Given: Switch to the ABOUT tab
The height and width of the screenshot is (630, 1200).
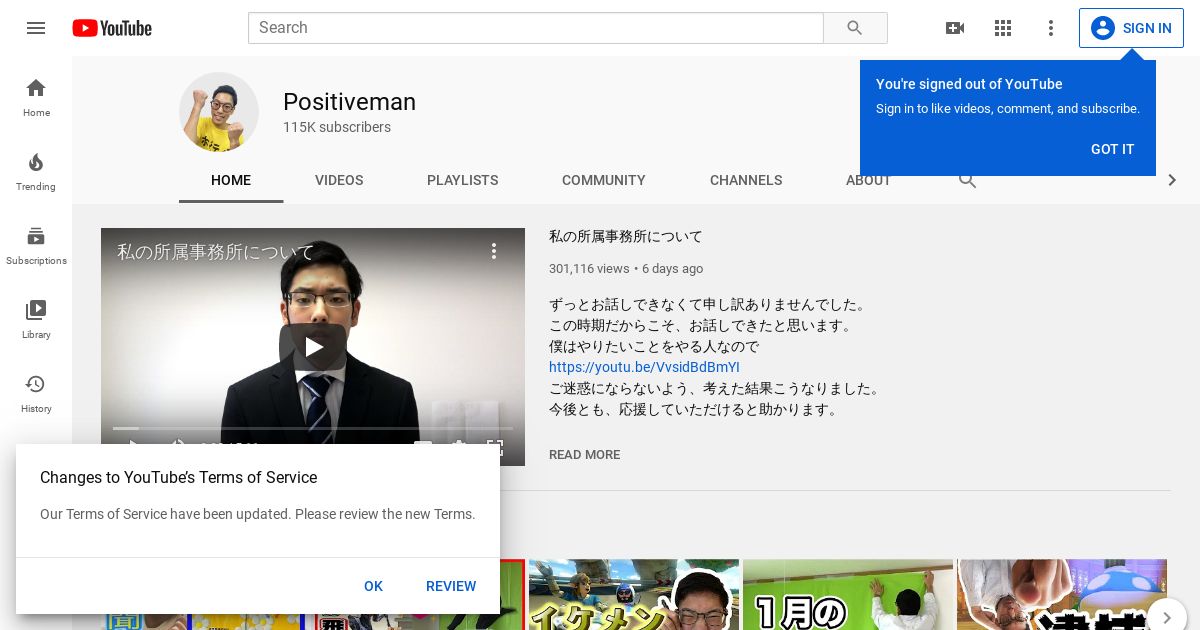Looking at the screenshot, I should point(868,181).
